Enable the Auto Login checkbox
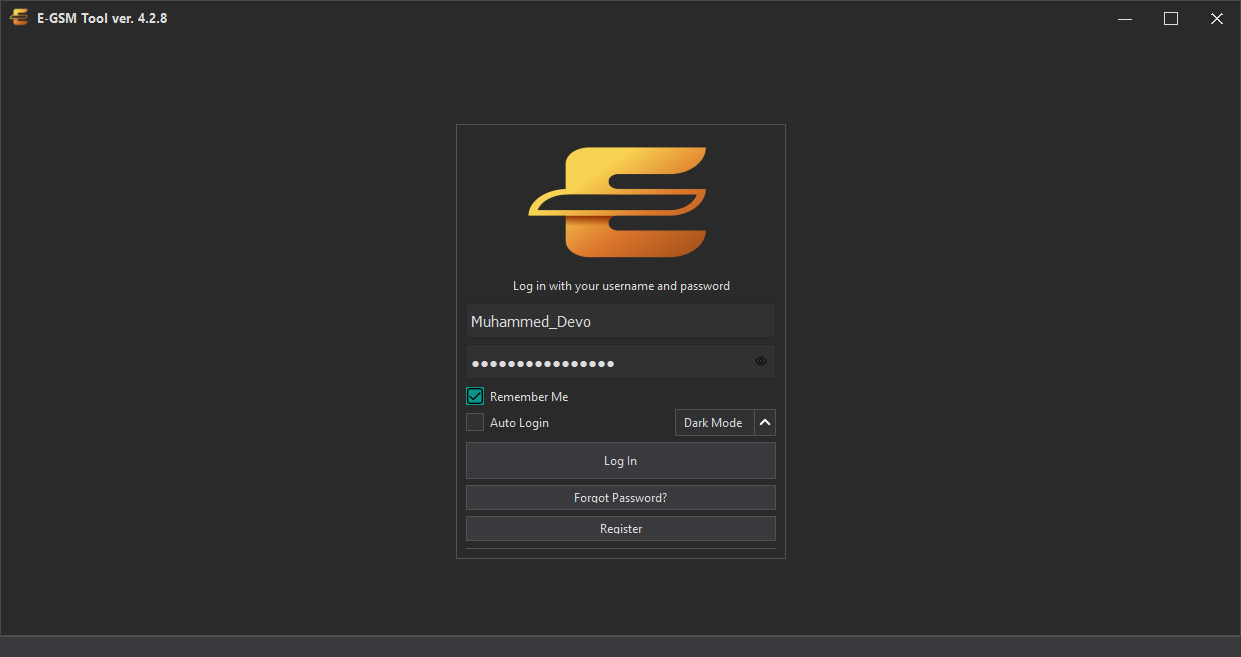Viewport: 1241px width, 657px height. click(475, 423)
